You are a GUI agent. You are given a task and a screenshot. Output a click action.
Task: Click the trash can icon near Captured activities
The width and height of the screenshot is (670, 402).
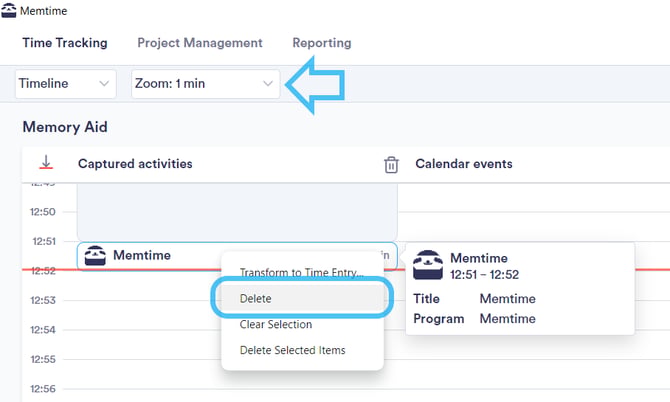pos(391,164)
